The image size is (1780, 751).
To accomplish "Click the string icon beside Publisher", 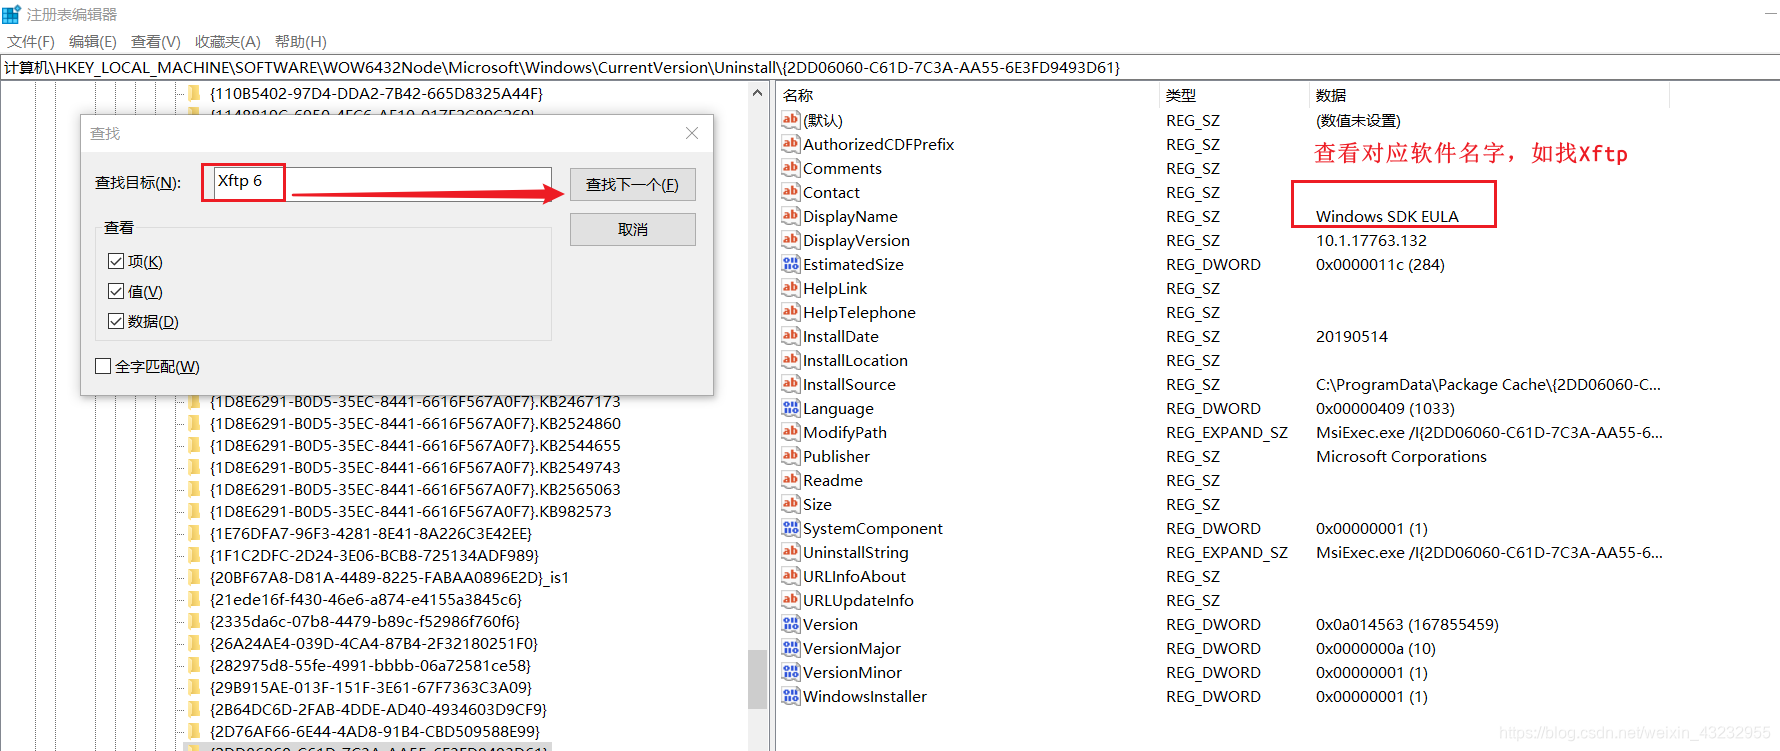I will (791, 456).
